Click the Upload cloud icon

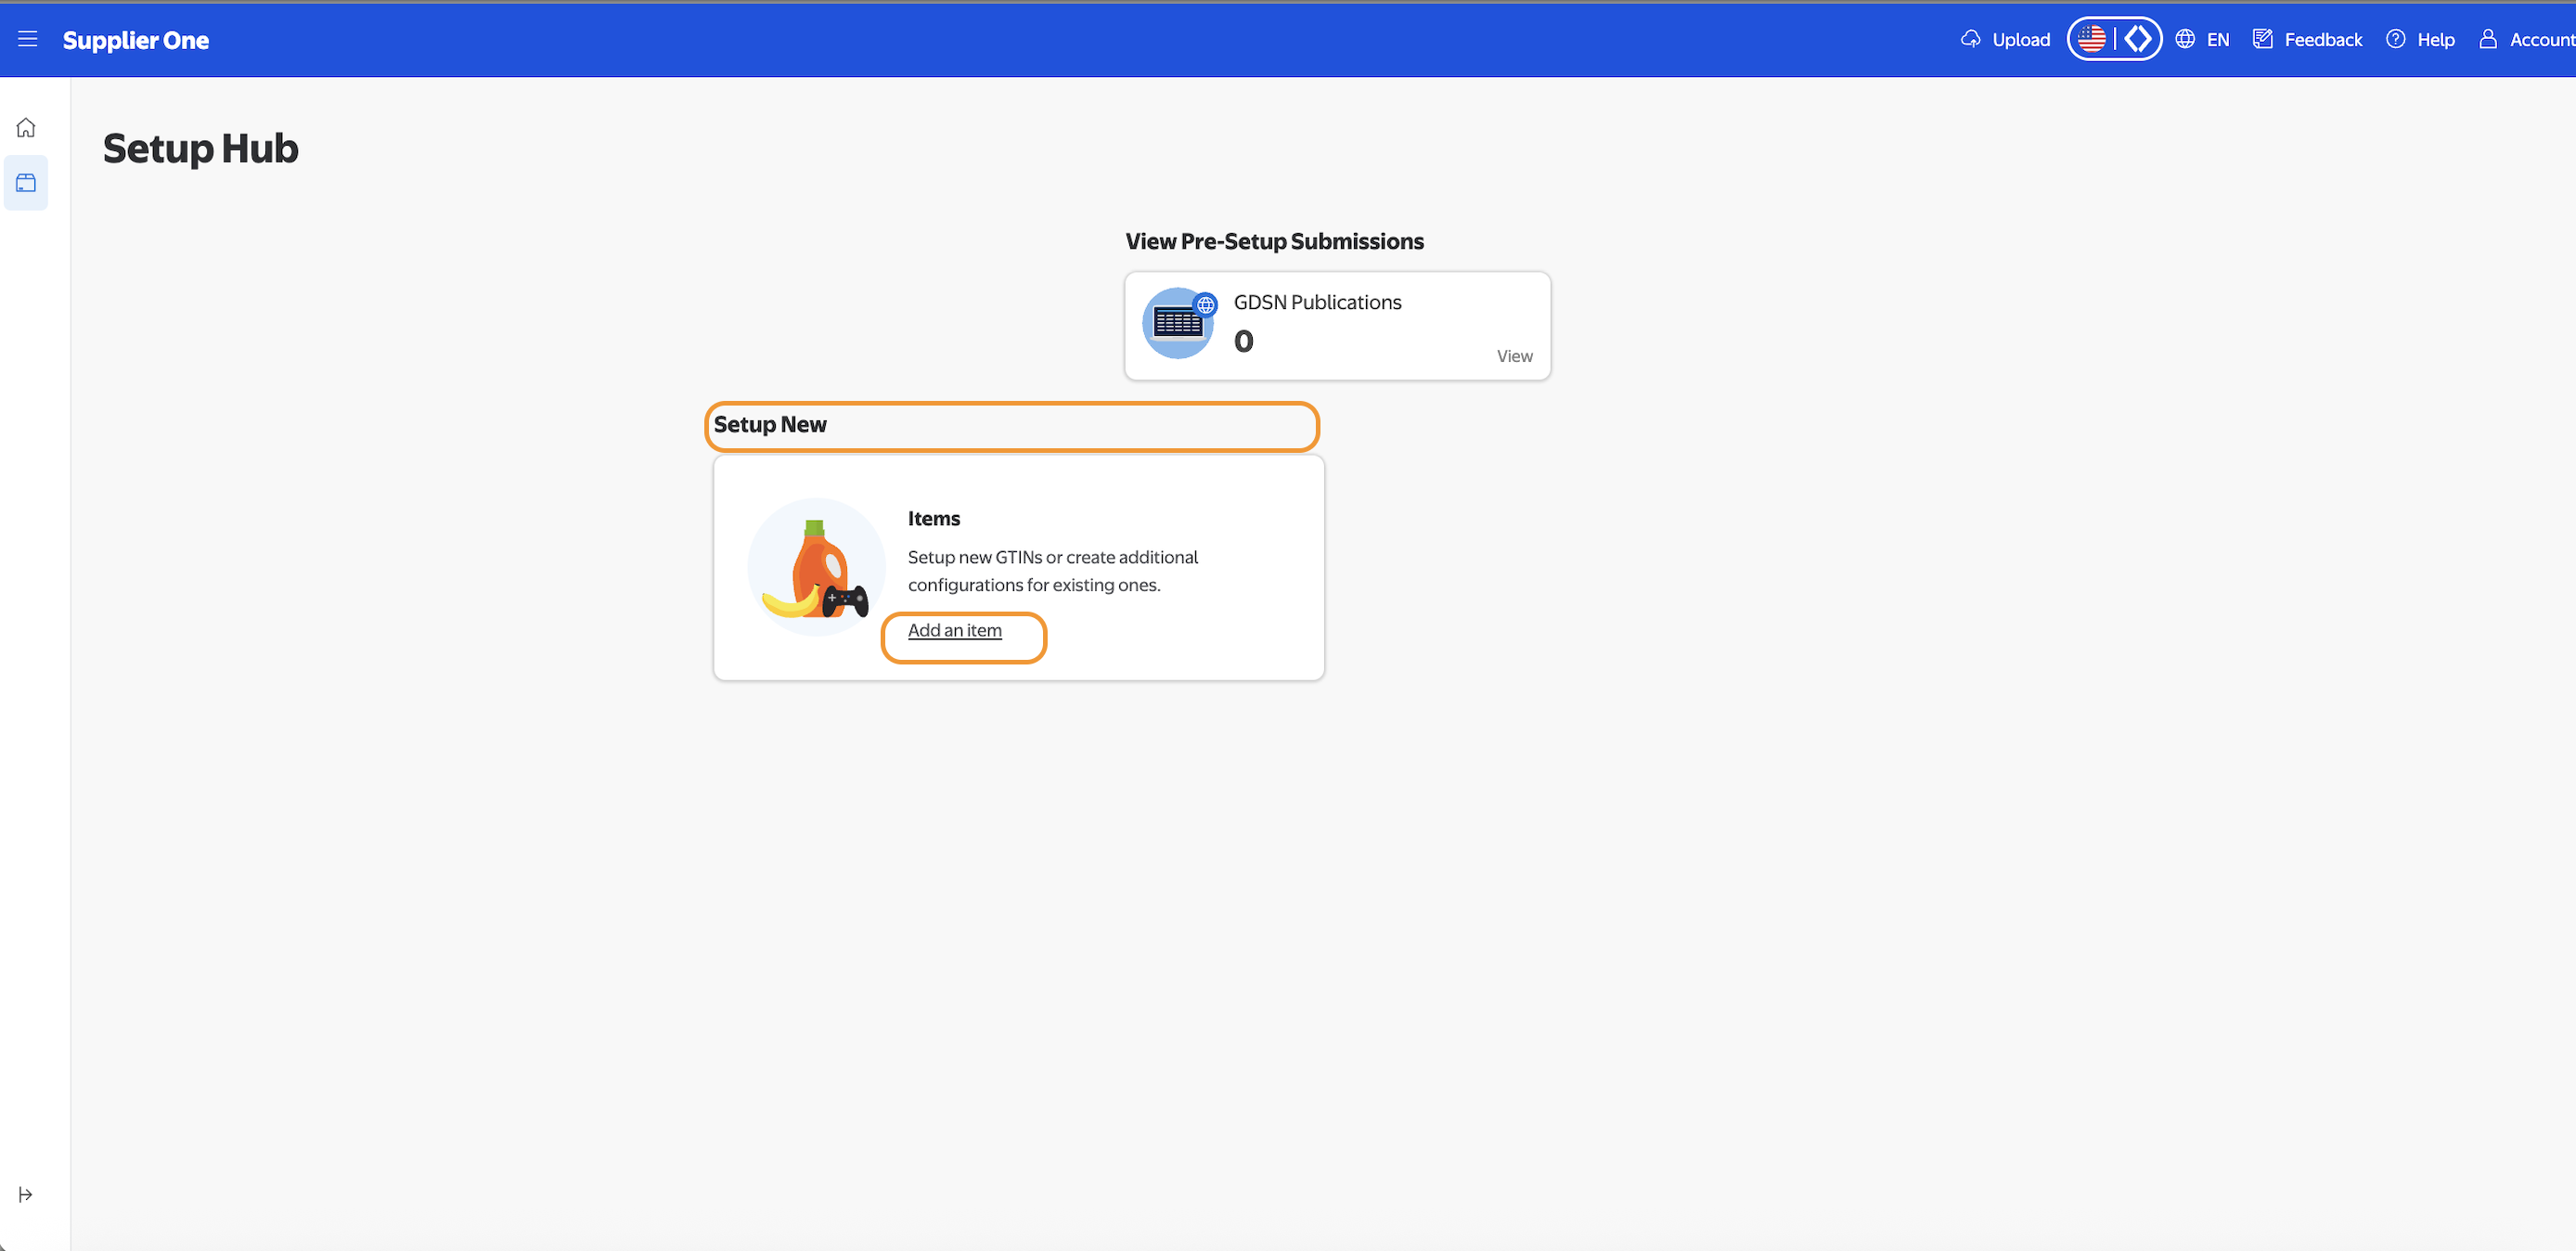click(1970, 39)
